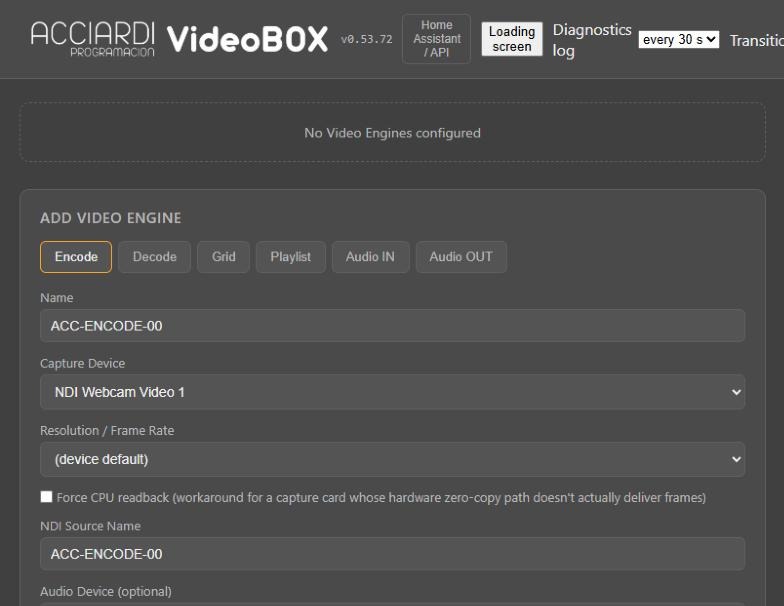Viewport: 784px width, 606px height.
Task: Click the Loading screen button
Action: (x=512, y=39)
